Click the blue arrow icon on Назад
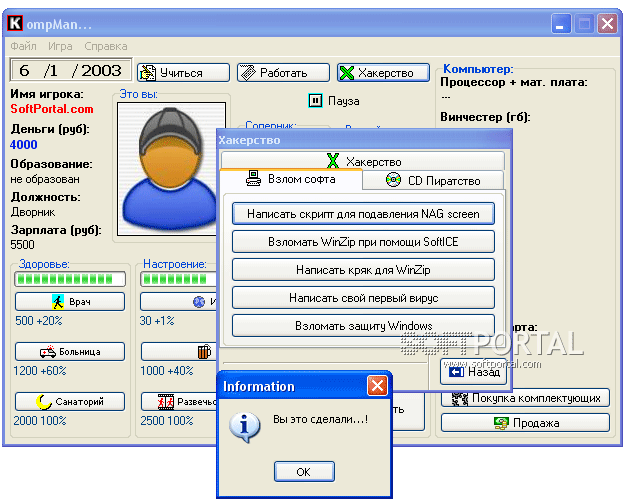Image resolution: width=628 pixels, height=502 pixels. [x=456, y=372]
